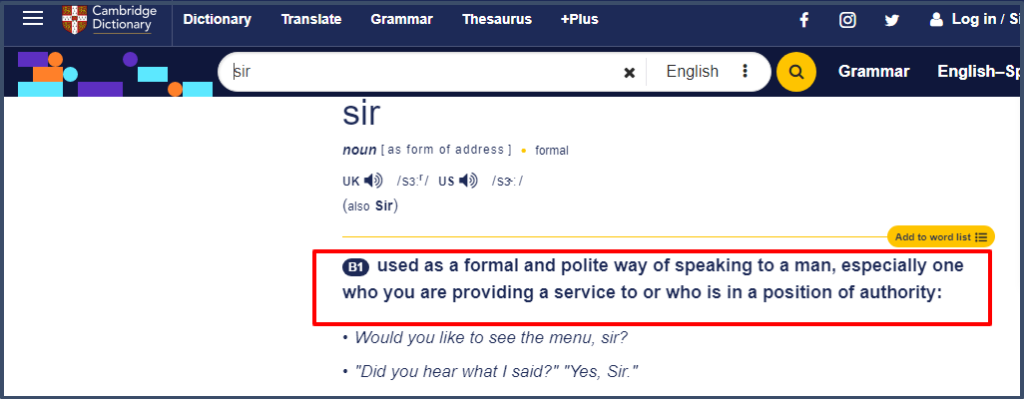Image resolution: width=1024 pixels, height=399 pixels.
Task: Open the +Plus menu item
Action: [579, 20]
